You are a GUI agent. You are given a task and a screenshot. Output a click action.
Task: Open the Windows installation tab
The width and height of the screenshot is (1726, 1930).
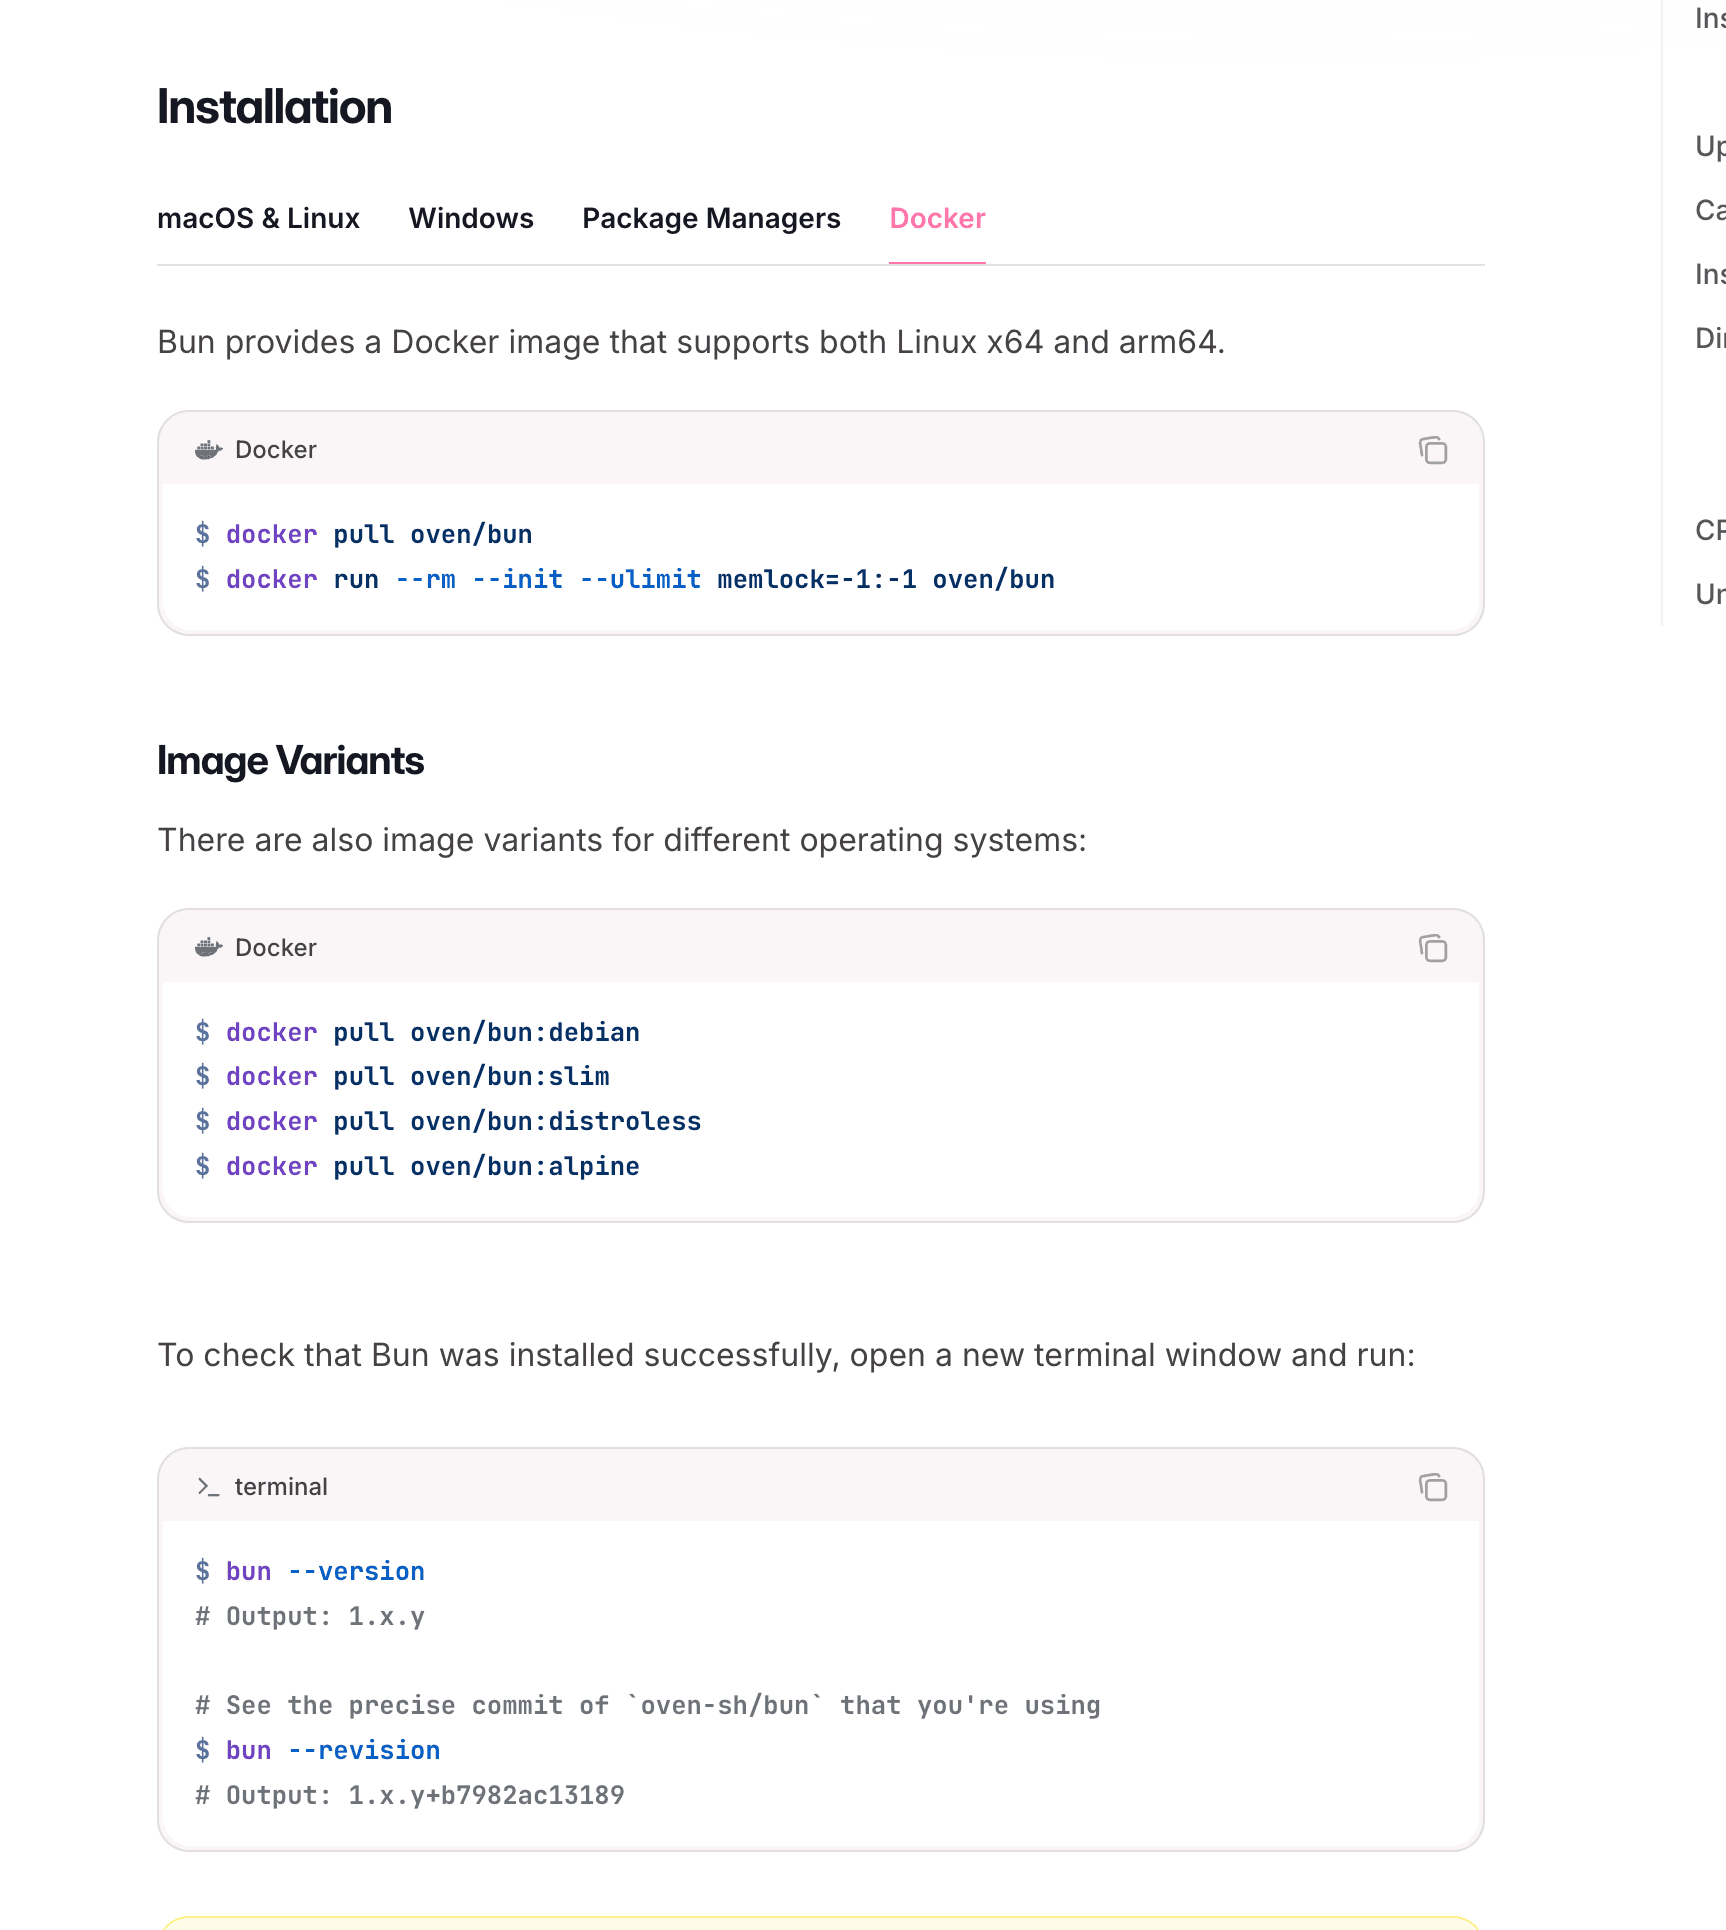[471, 218]
